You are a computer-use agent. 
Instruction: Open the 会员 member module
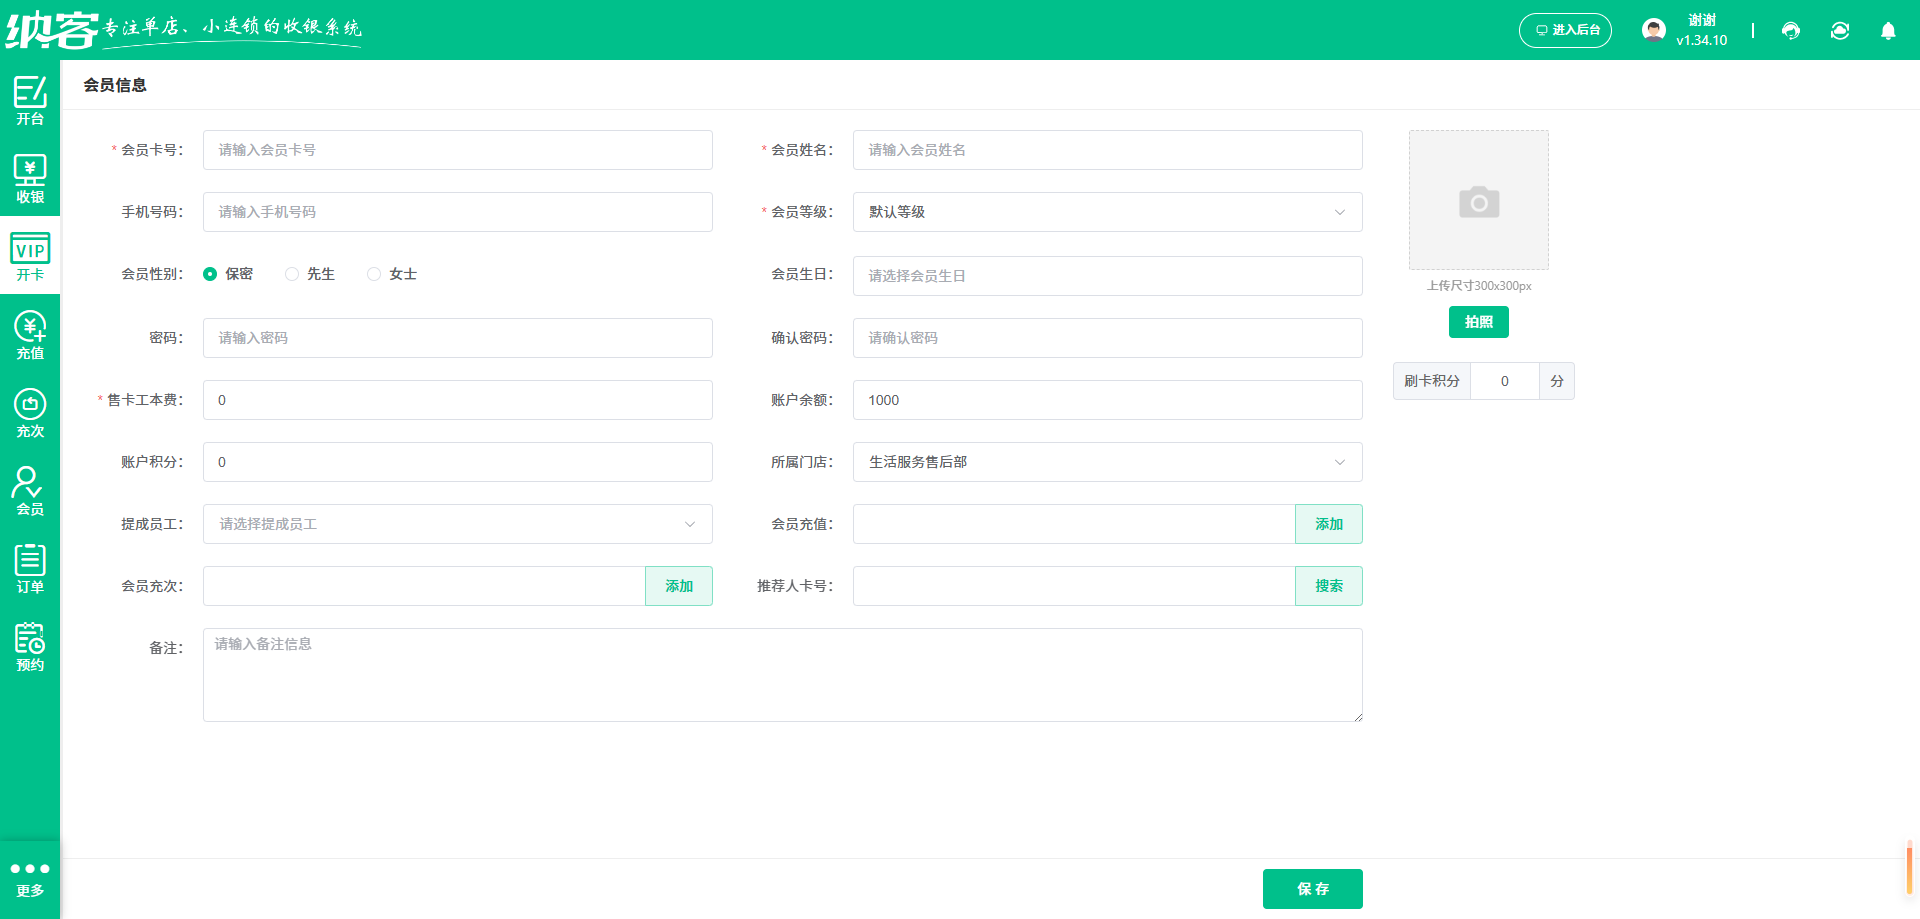tap(29, 489)
